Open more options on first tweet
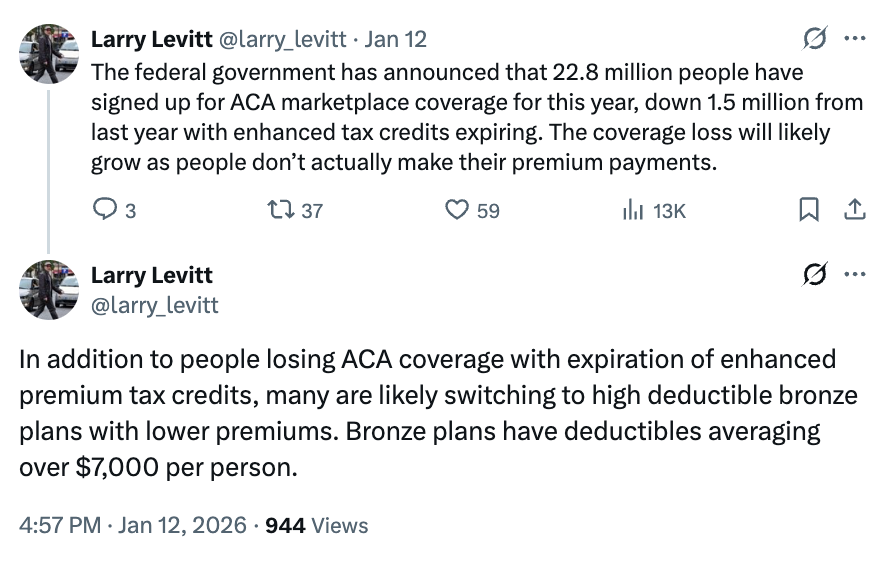The height and width of the screenshot is (564, 888). pyautogui.click(x=854, y=39)
